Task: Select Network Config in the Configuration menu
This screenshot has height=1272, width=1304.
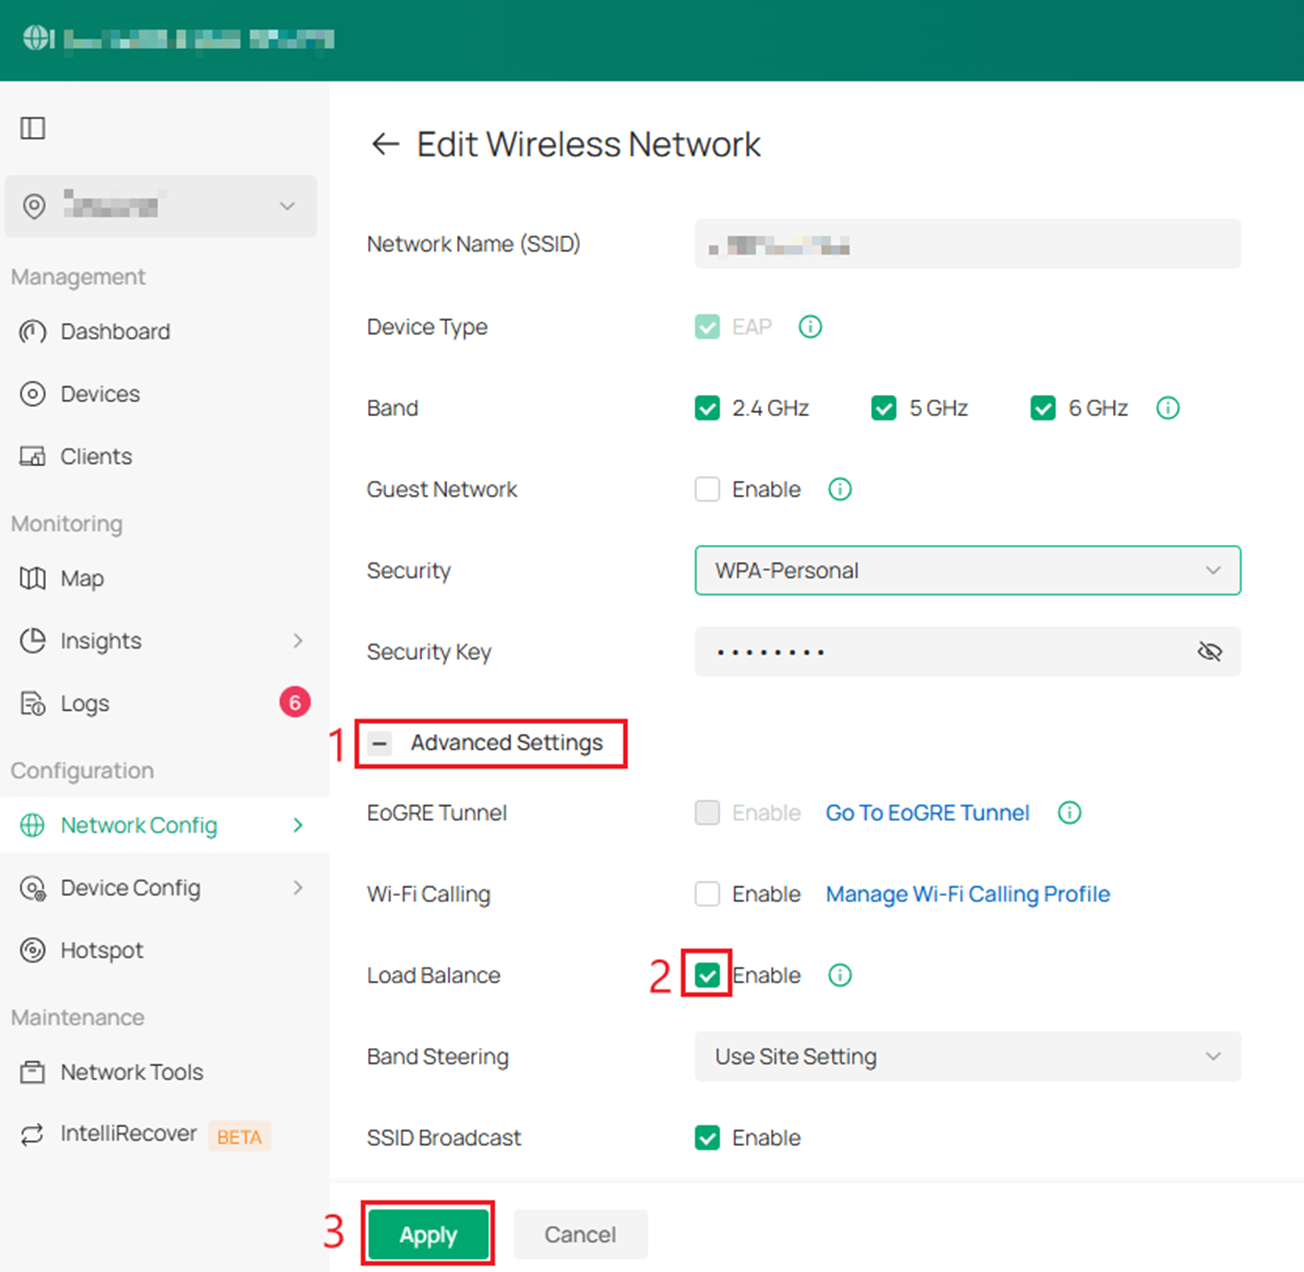Action: tap(138, 825)
